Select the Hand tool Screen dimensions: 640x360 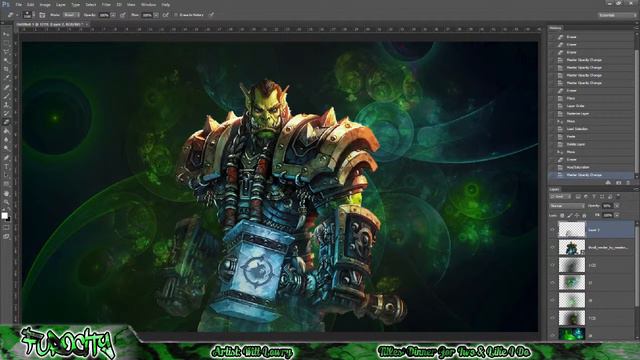coord(6,194)
